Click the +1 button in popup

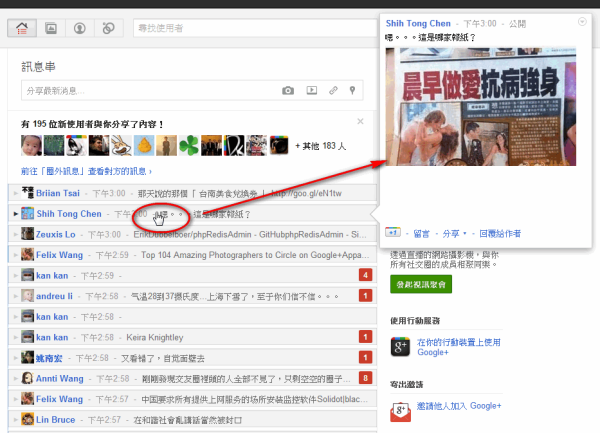pos(393,233)
